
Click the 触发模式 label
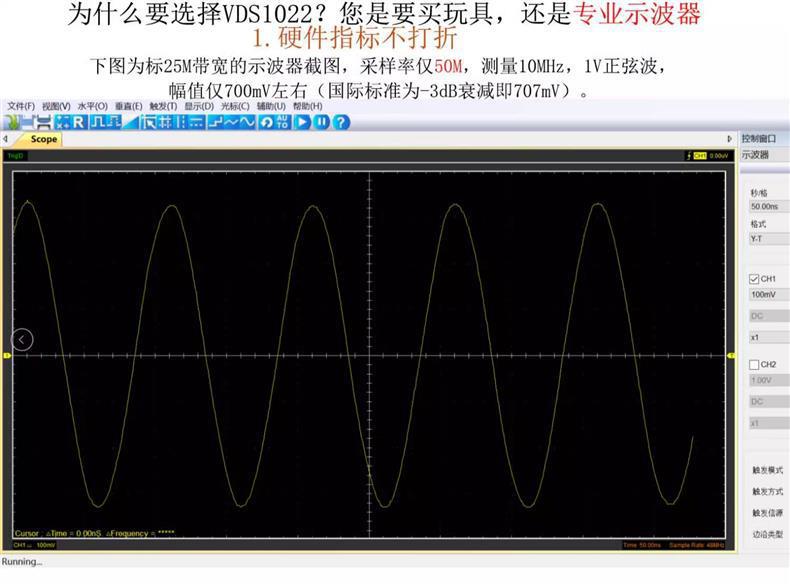[768, 470]
